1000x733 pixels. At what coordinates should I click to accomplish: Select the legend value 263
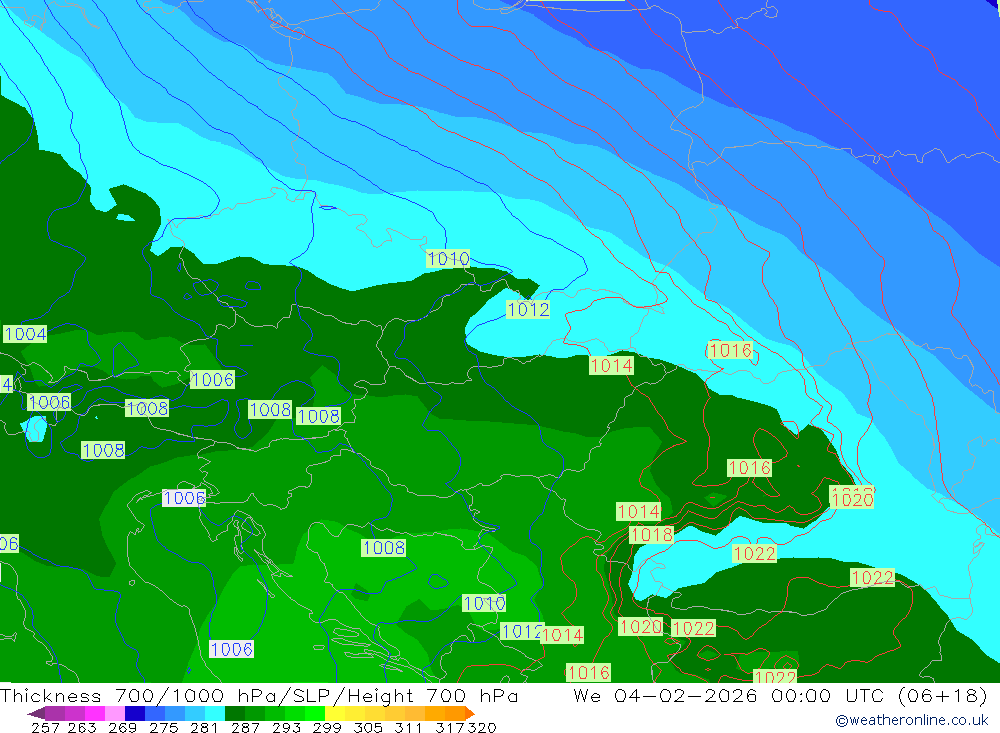coord(82,727)
